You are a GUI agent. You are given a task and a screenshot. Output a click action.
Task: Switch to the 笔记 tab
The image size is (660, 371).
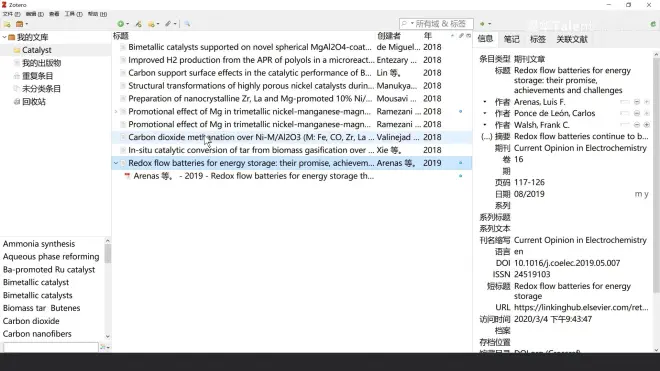coord(511,39)
